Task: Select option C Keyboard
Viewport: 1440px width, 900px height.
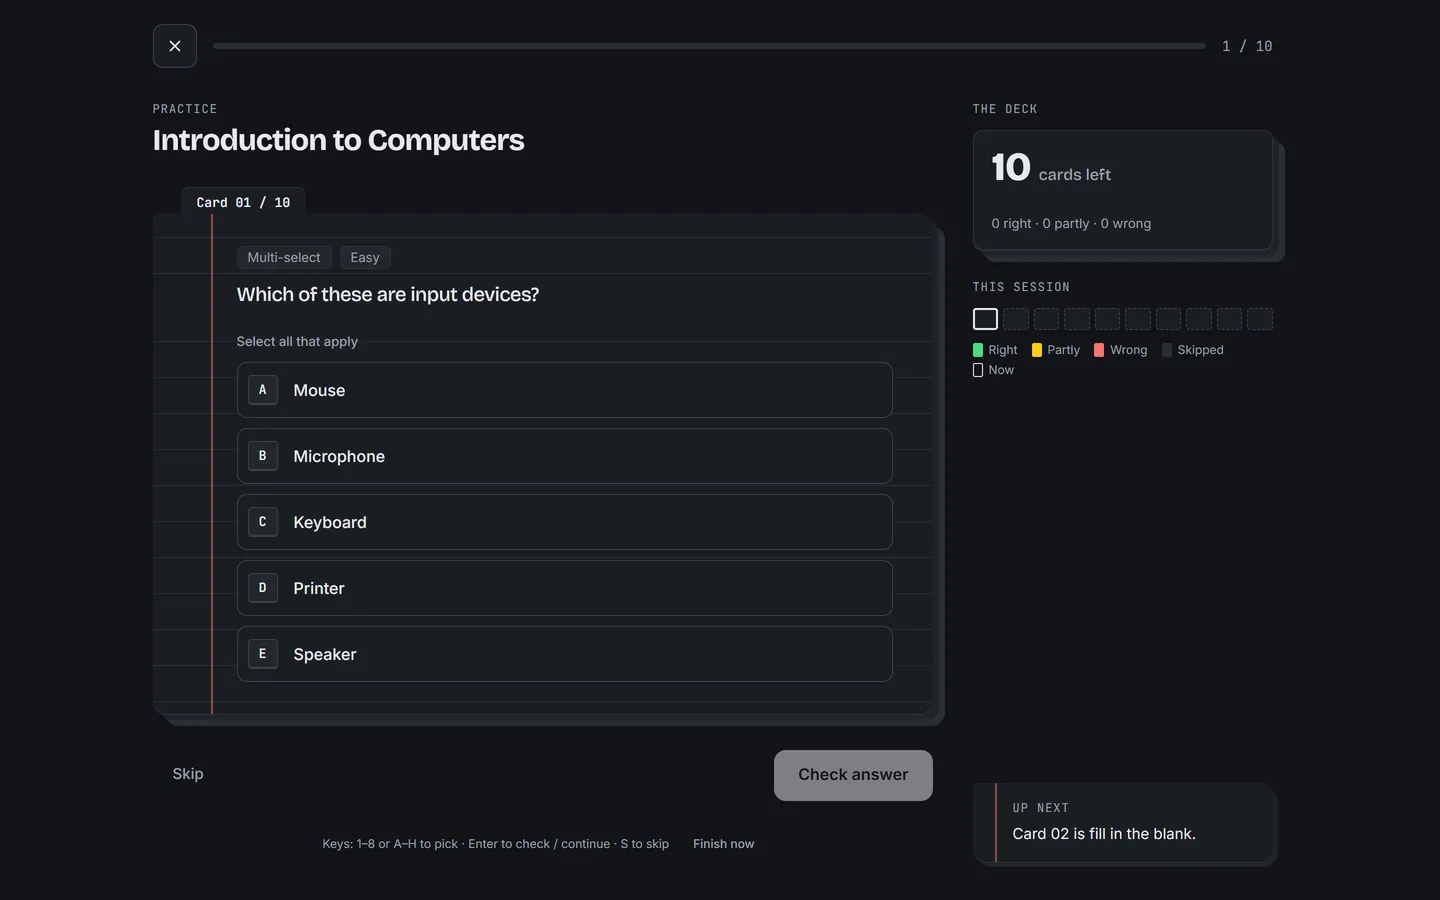Action: pyautogui.click(x=564, y=522)
